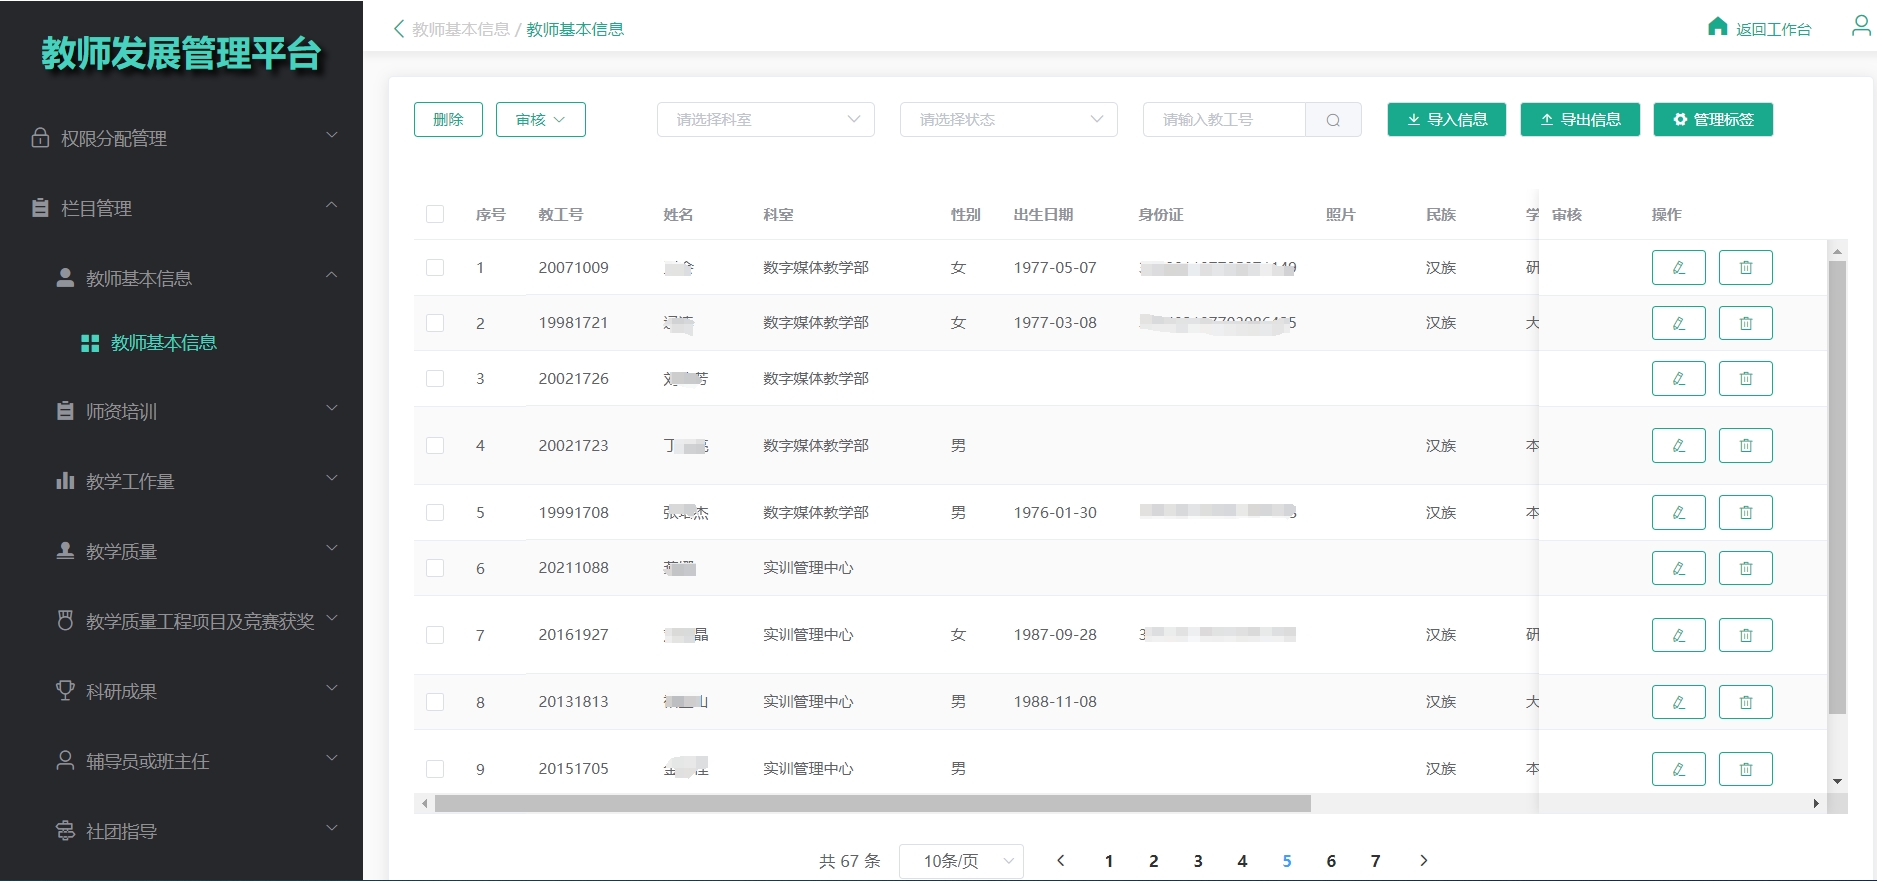The height and width of the screenshot is (881, 1877).
Task: Focus the 请输入教工号 input field
Action: pyautogui.click(x=1224, y=120)
